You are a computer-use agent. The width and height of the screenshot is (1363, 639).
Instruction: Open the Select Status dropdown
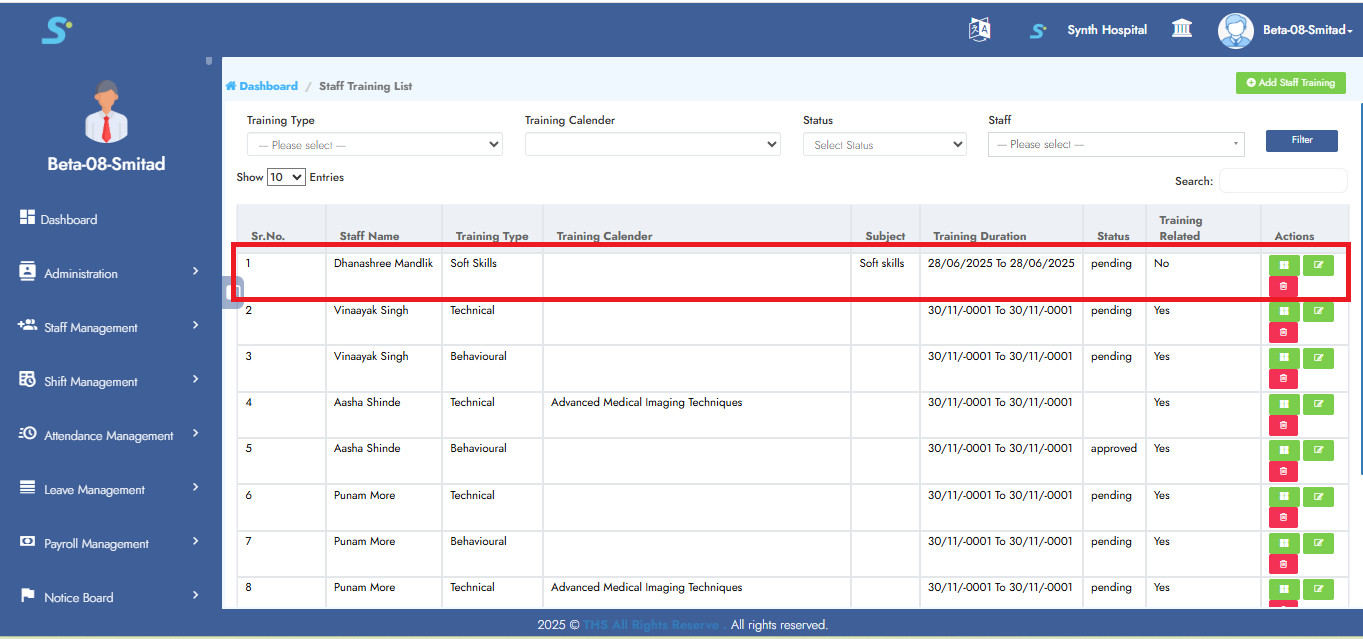point(884,145)
